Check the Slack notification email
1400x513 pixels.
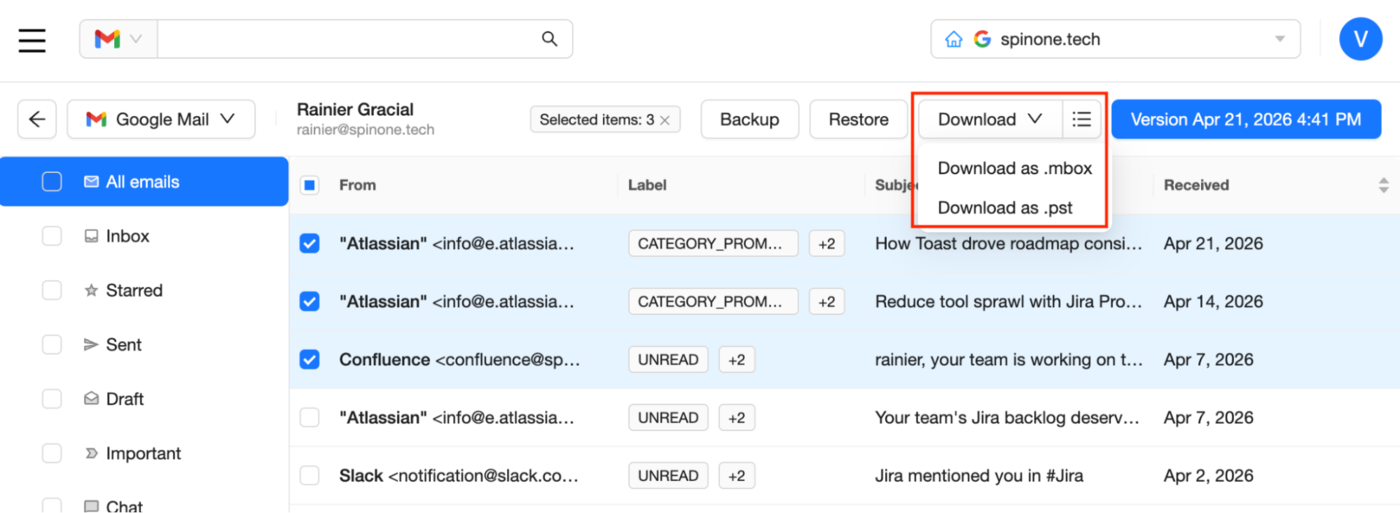pyautogui.click(x=310, y=475)
